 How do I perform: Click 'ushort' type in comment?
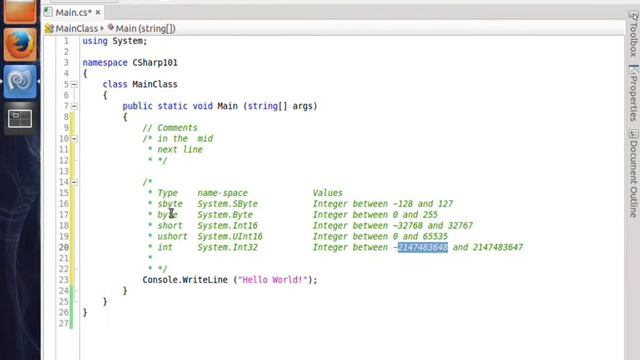172,236
